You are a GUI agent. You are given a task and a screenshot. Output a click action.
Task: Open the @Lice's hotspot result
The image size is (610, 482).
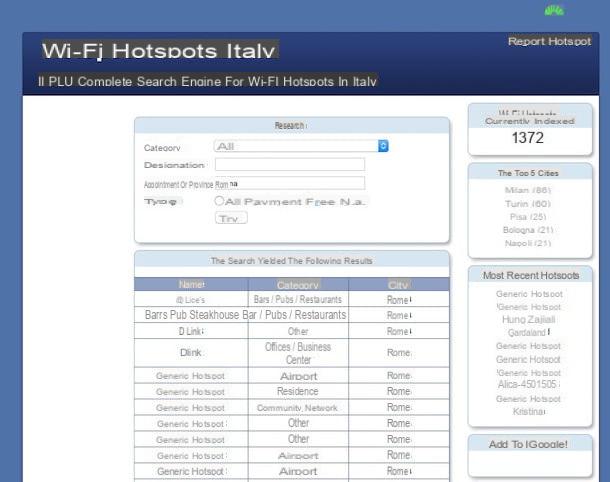tap(190, 300)
